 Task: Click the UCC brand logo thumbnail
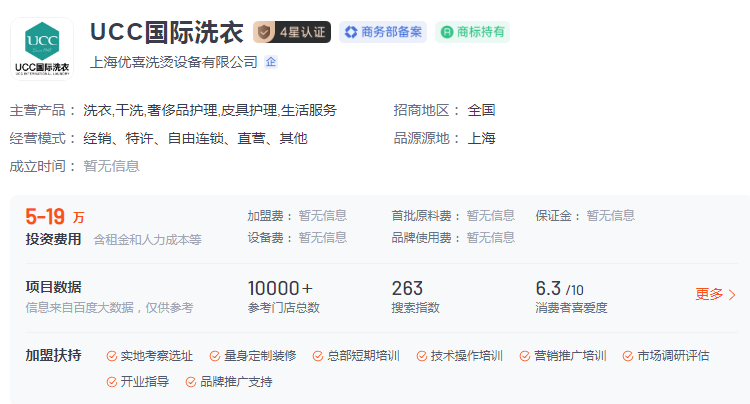[42, 49]
